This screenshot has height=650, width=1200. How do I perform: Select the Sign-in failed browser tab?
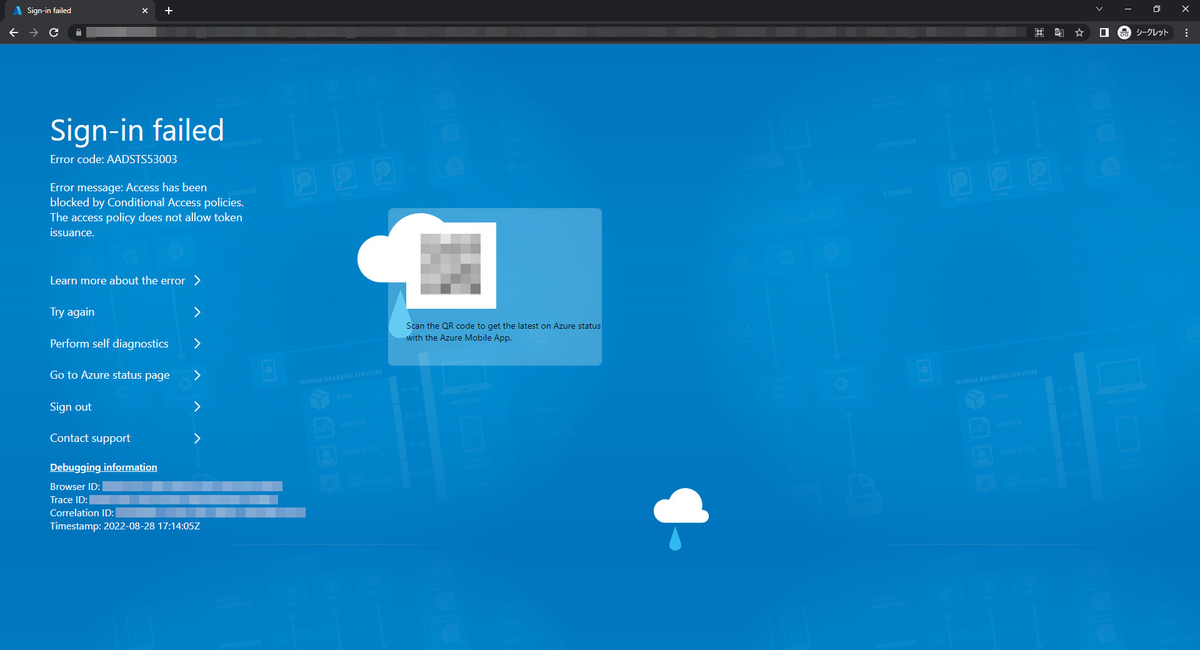click(x=80, y=10)
